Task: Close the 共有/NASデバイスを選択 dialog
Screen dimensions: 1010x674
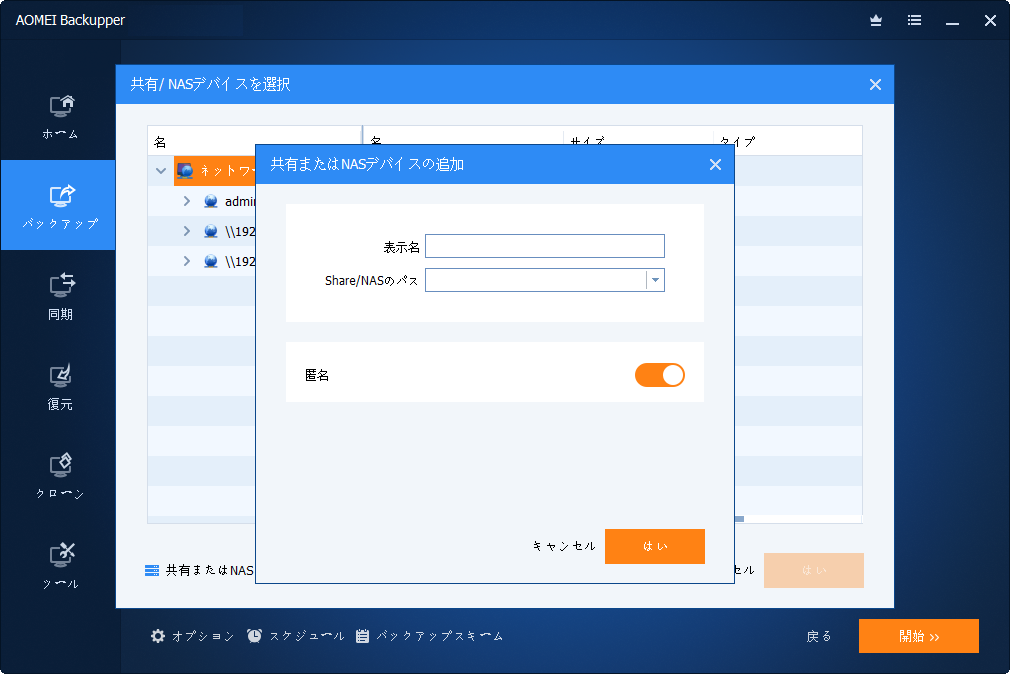Action: tap(875, 84)
